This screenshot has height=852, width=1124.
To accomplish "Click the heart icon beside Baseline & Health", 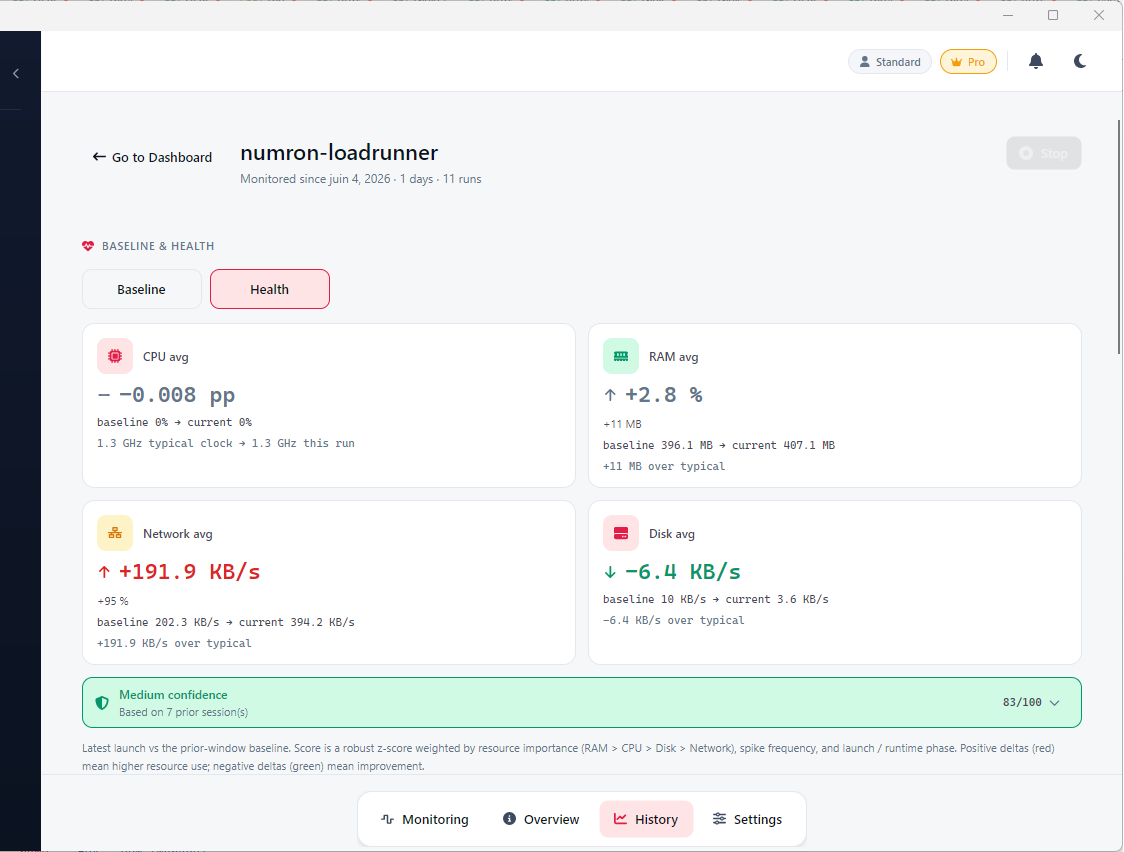I will [x=88, y=246].
